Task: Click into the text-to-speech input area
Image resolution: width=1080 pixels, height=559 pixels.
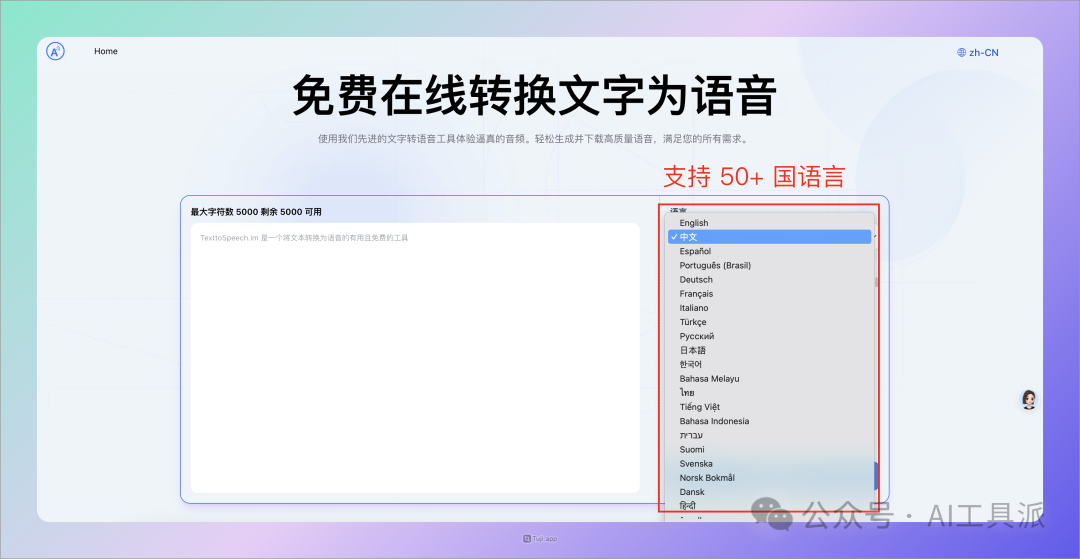Action: coord(415,357)
